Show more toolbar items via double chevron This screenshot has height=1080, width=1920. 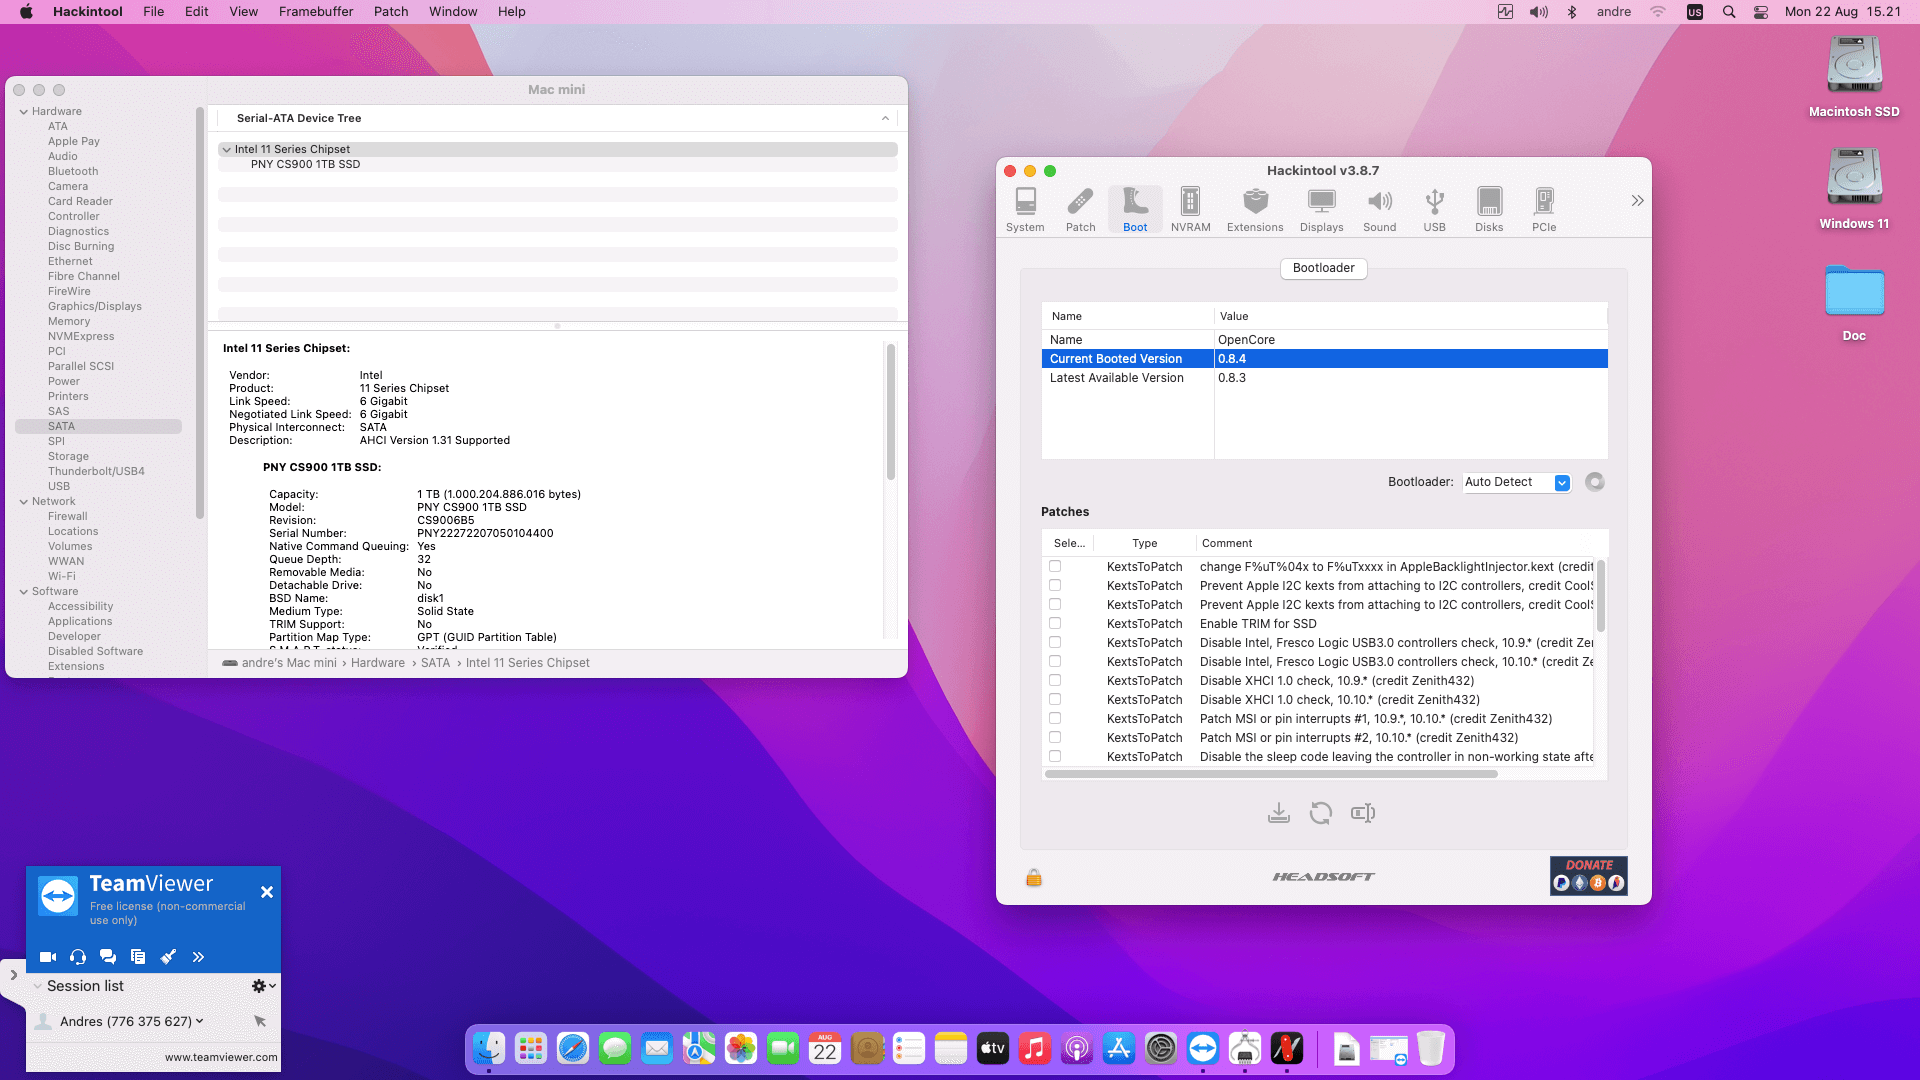pos(1637,201)
